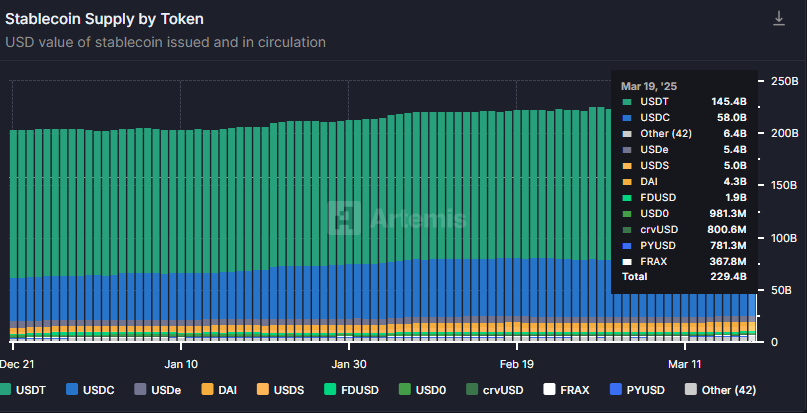This screenshot has width=807, height=413.
Task: Click the 250B y-axis label
Action: pos(784,81)
